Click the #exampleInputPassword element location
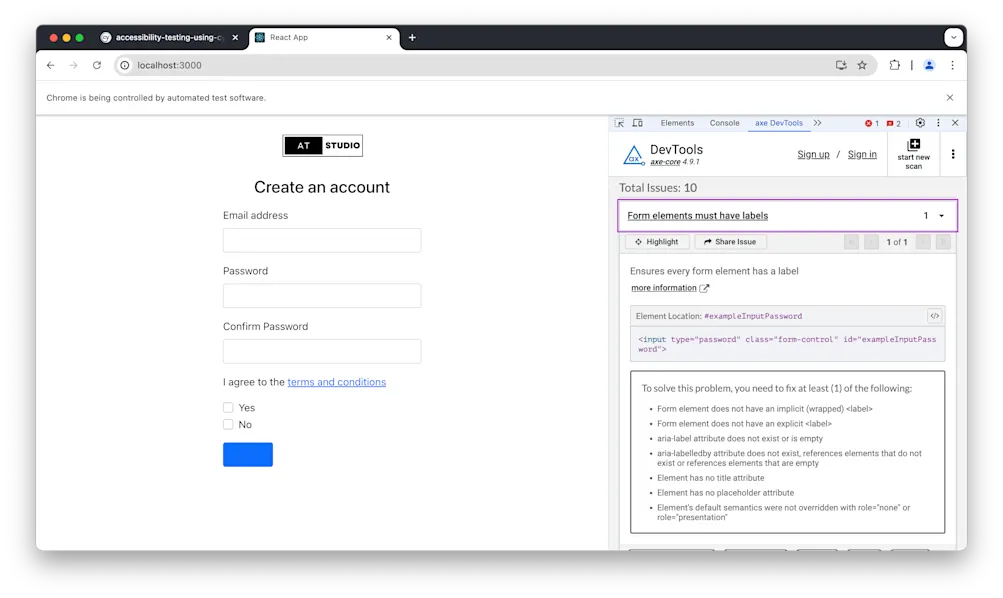 753,316
